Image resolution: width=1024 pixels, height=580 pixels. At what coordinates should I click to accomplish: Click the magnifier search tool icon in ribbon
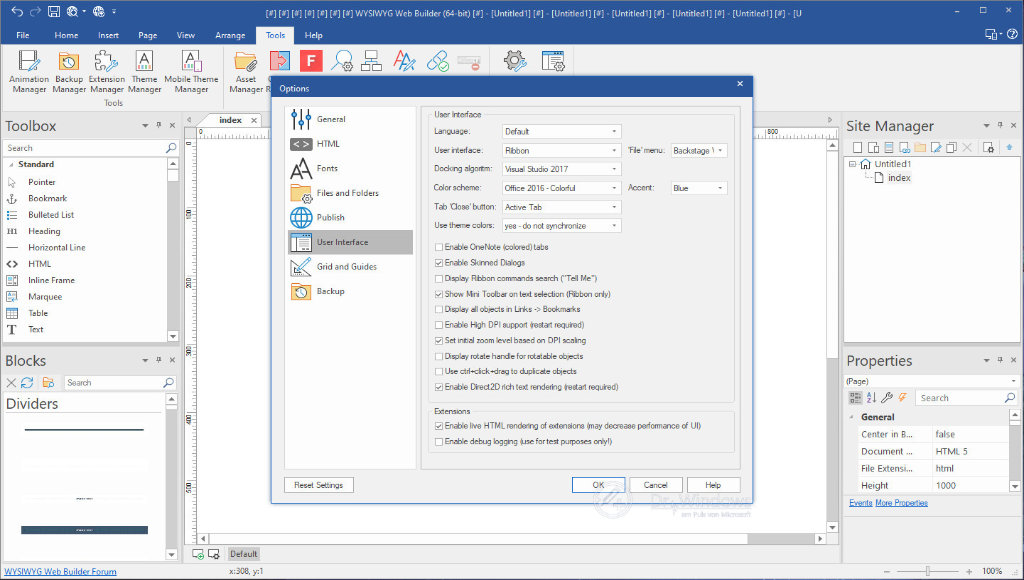point(342,61)
